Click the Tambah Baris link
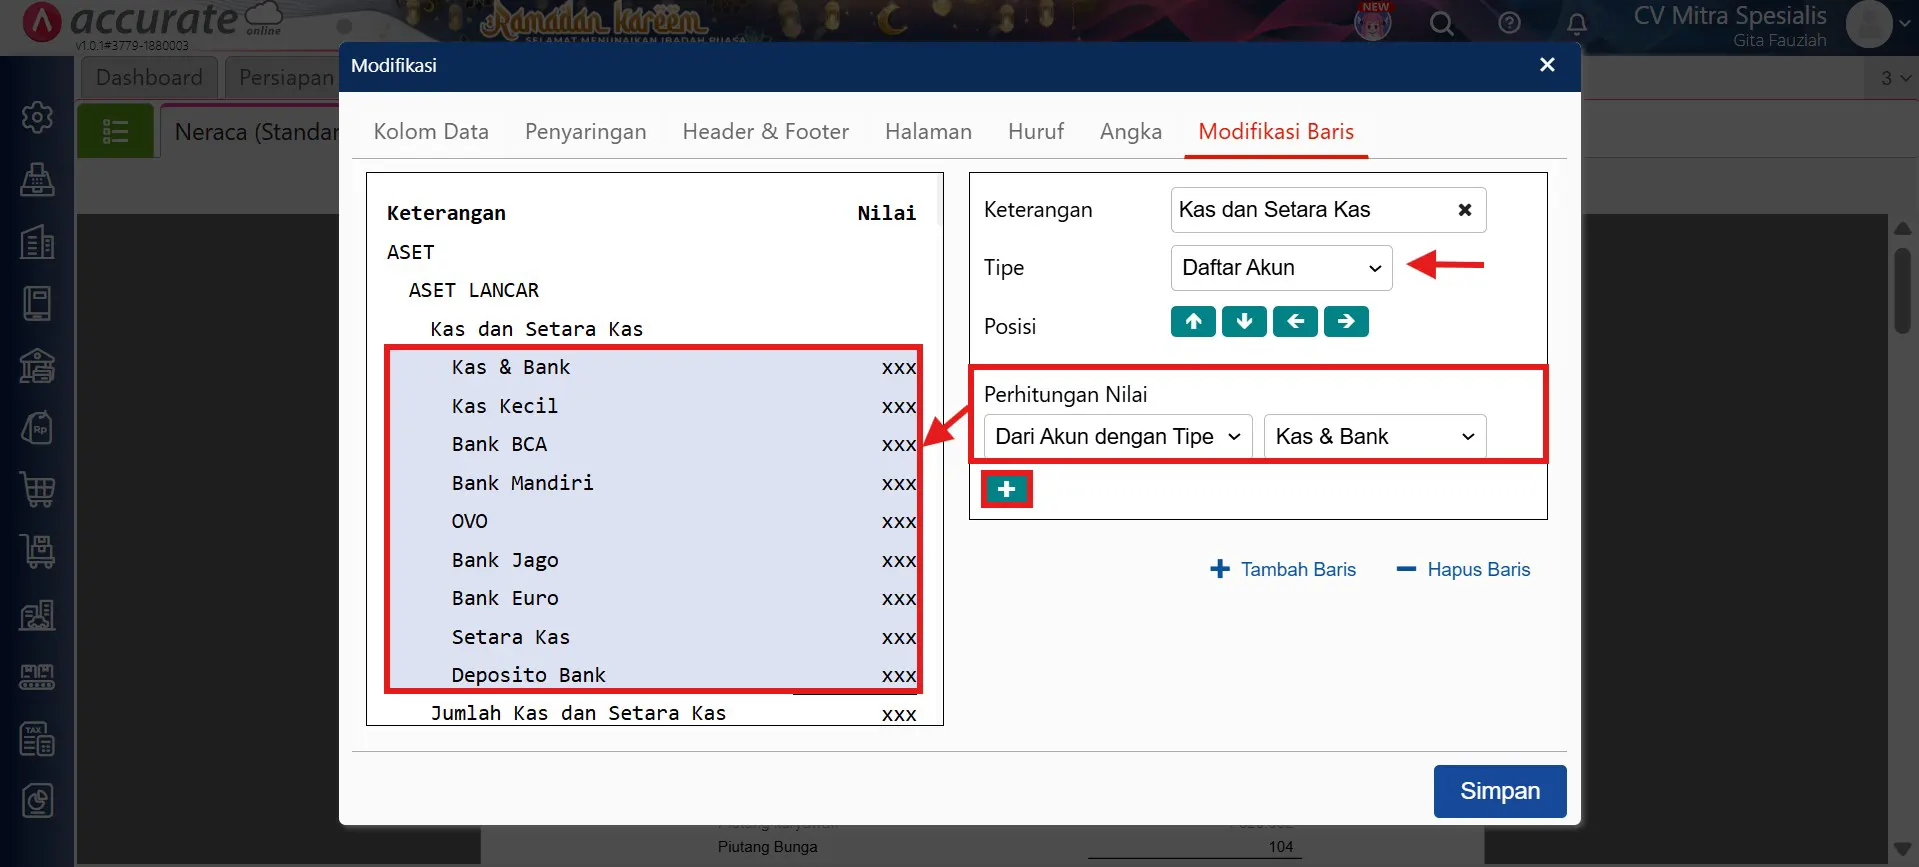The image size is (1919, 867). (1283, 570)
